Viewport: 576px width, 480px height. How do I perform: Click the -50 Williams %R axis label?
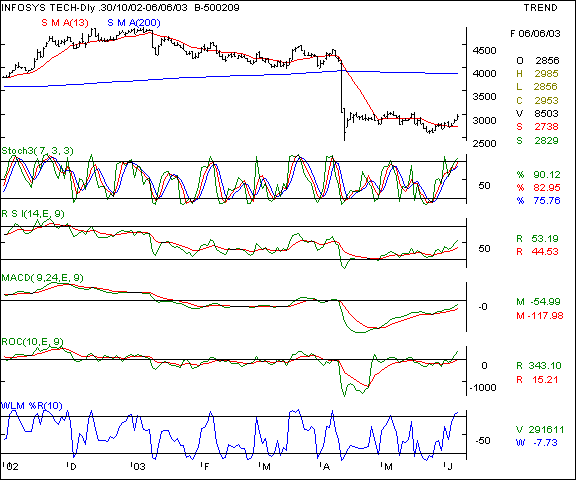[x=483, y=440]
